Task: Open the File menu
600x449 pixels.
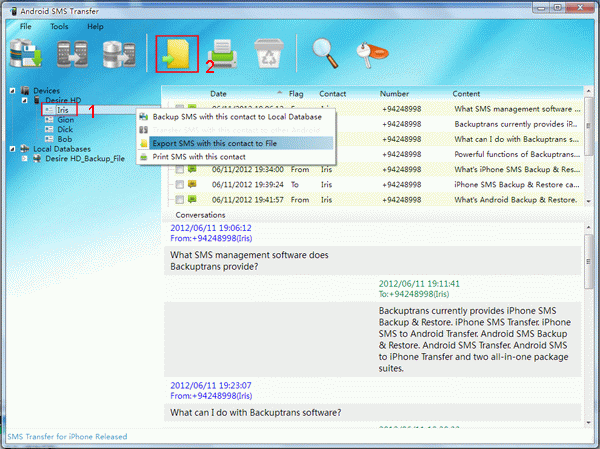Action: tap(26, 26)
